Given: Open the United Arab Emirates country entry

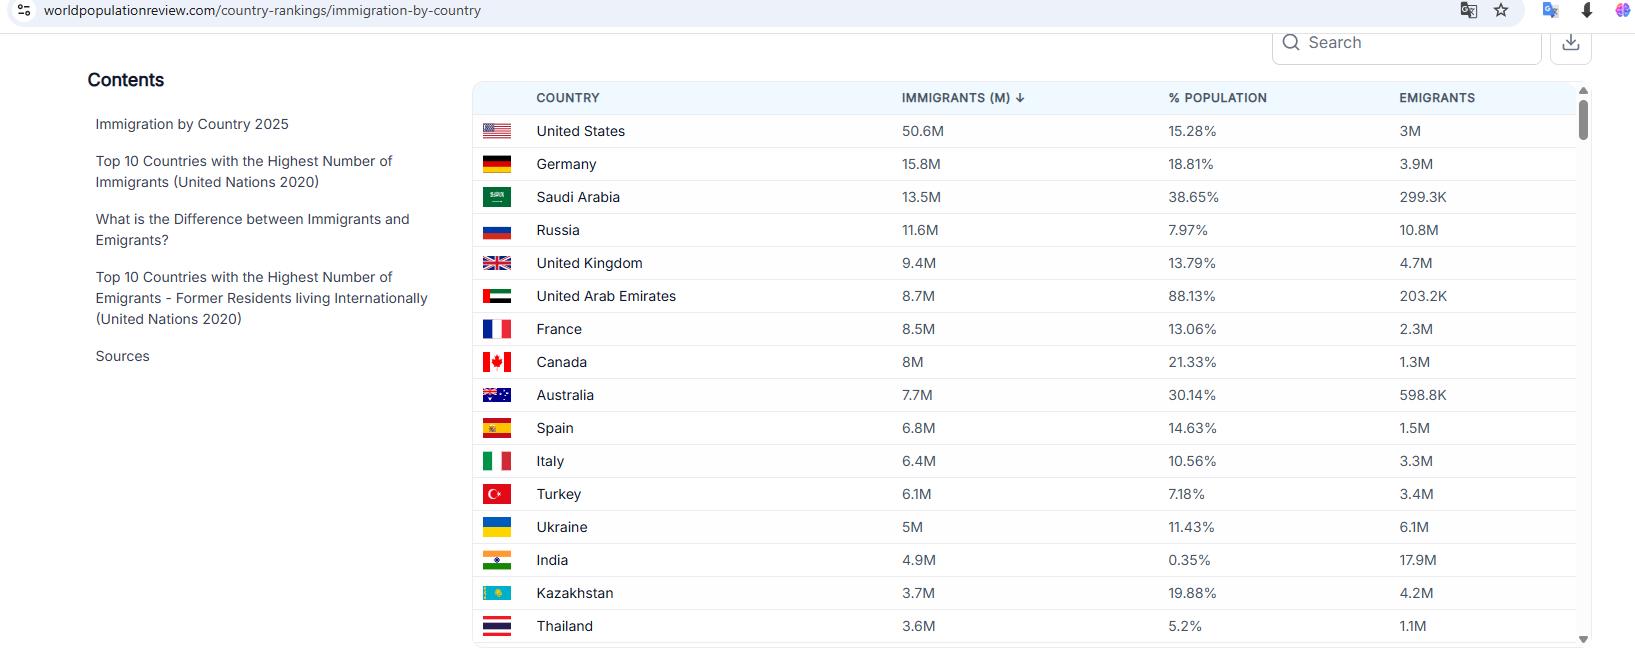Looking at the screenshot, I should (605, 296).
